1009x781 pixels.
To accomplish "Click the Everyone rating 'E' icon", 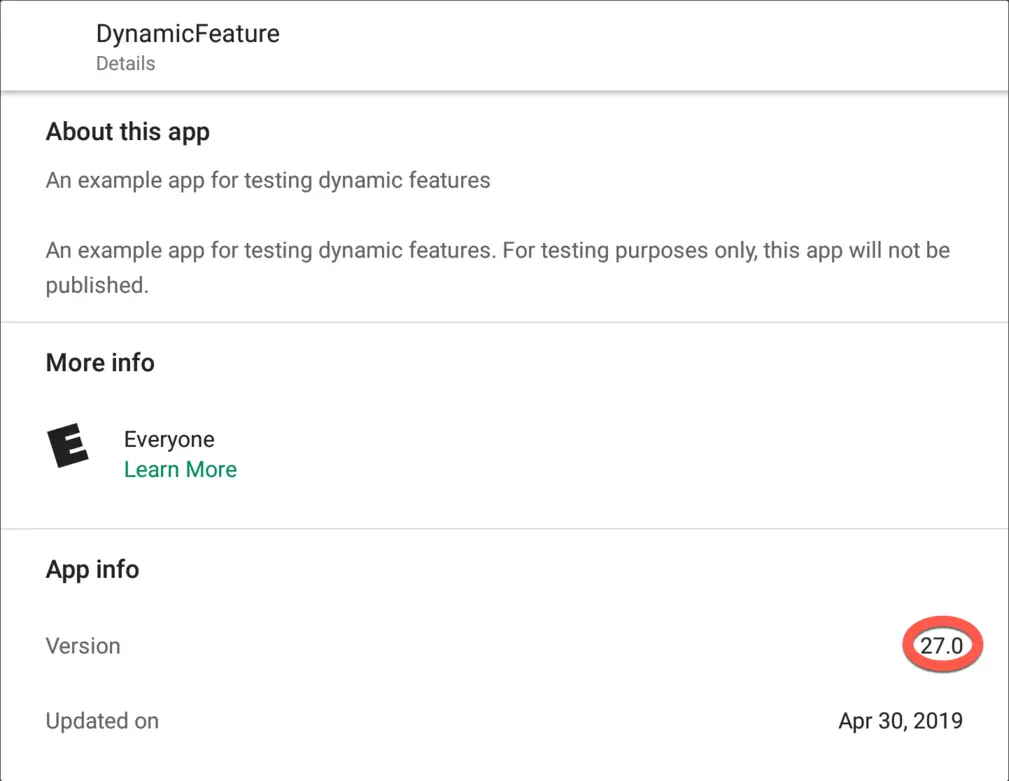I will (x=68, y=446).
